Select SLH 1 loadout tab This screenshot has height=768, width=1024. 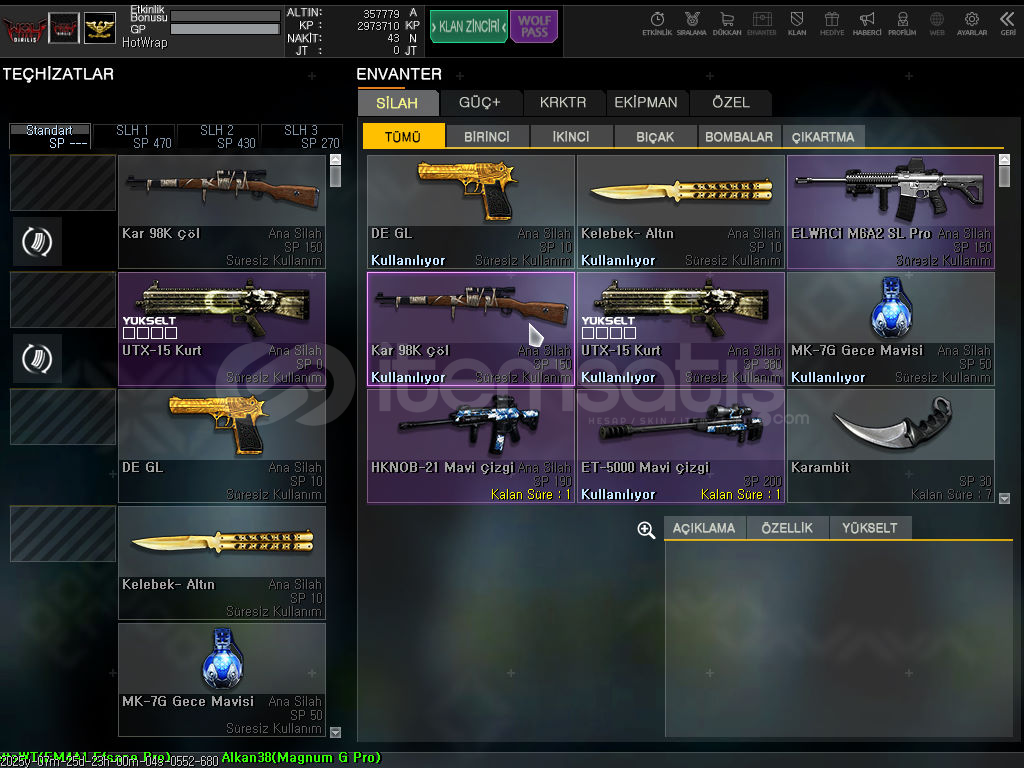point(134,136)
